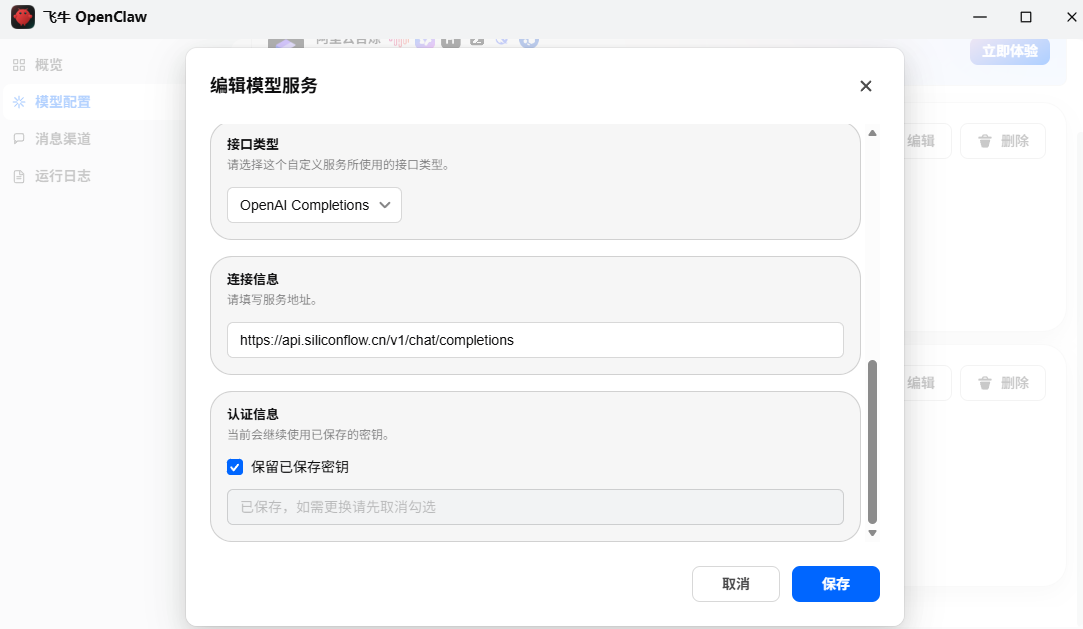Click 取消 to cancel editing

(736, 584)
